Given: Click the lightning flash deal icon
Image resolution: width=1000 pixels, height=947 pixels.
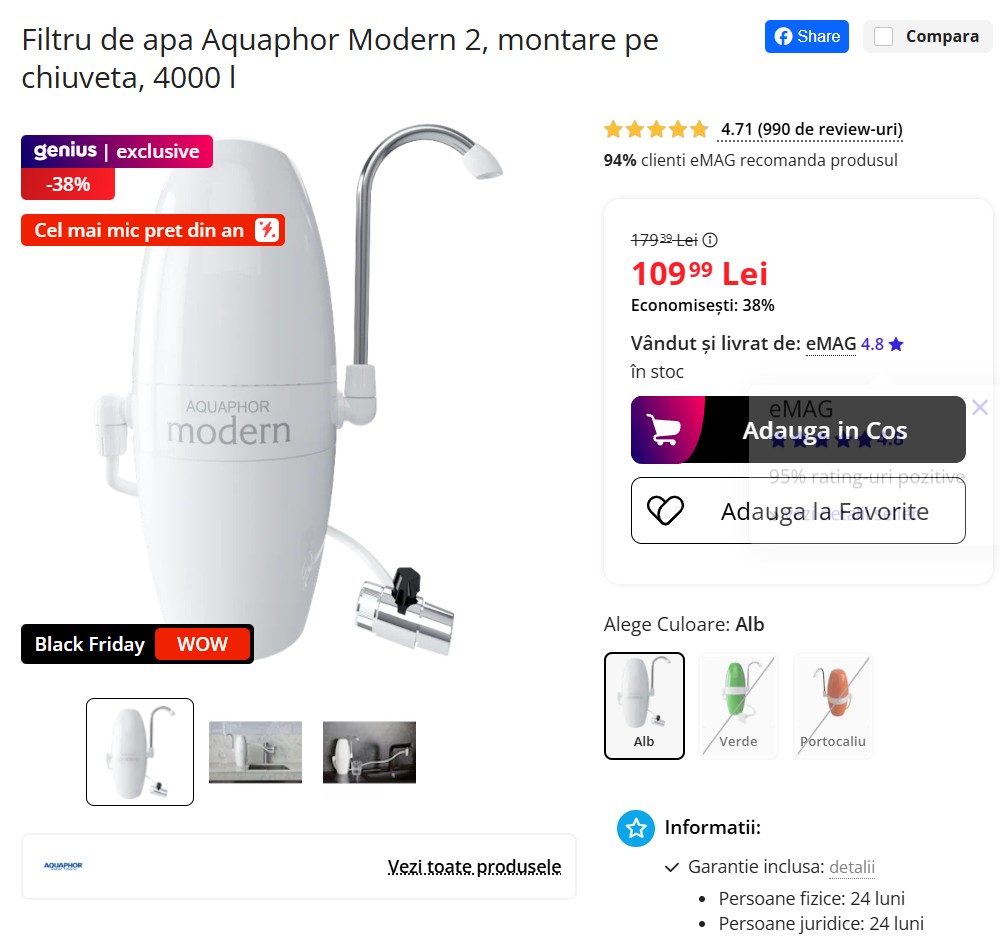Looking at the screenshot, I should (x=267, y=230).
